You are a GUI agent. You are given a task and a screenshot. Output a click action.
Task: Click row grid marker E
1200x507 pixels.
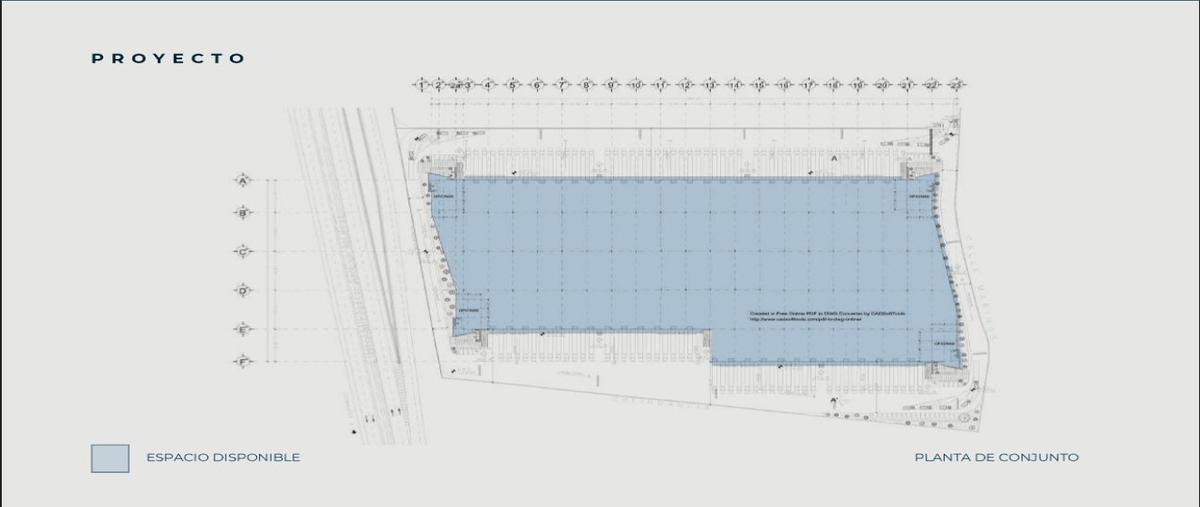tap(242, 330)
